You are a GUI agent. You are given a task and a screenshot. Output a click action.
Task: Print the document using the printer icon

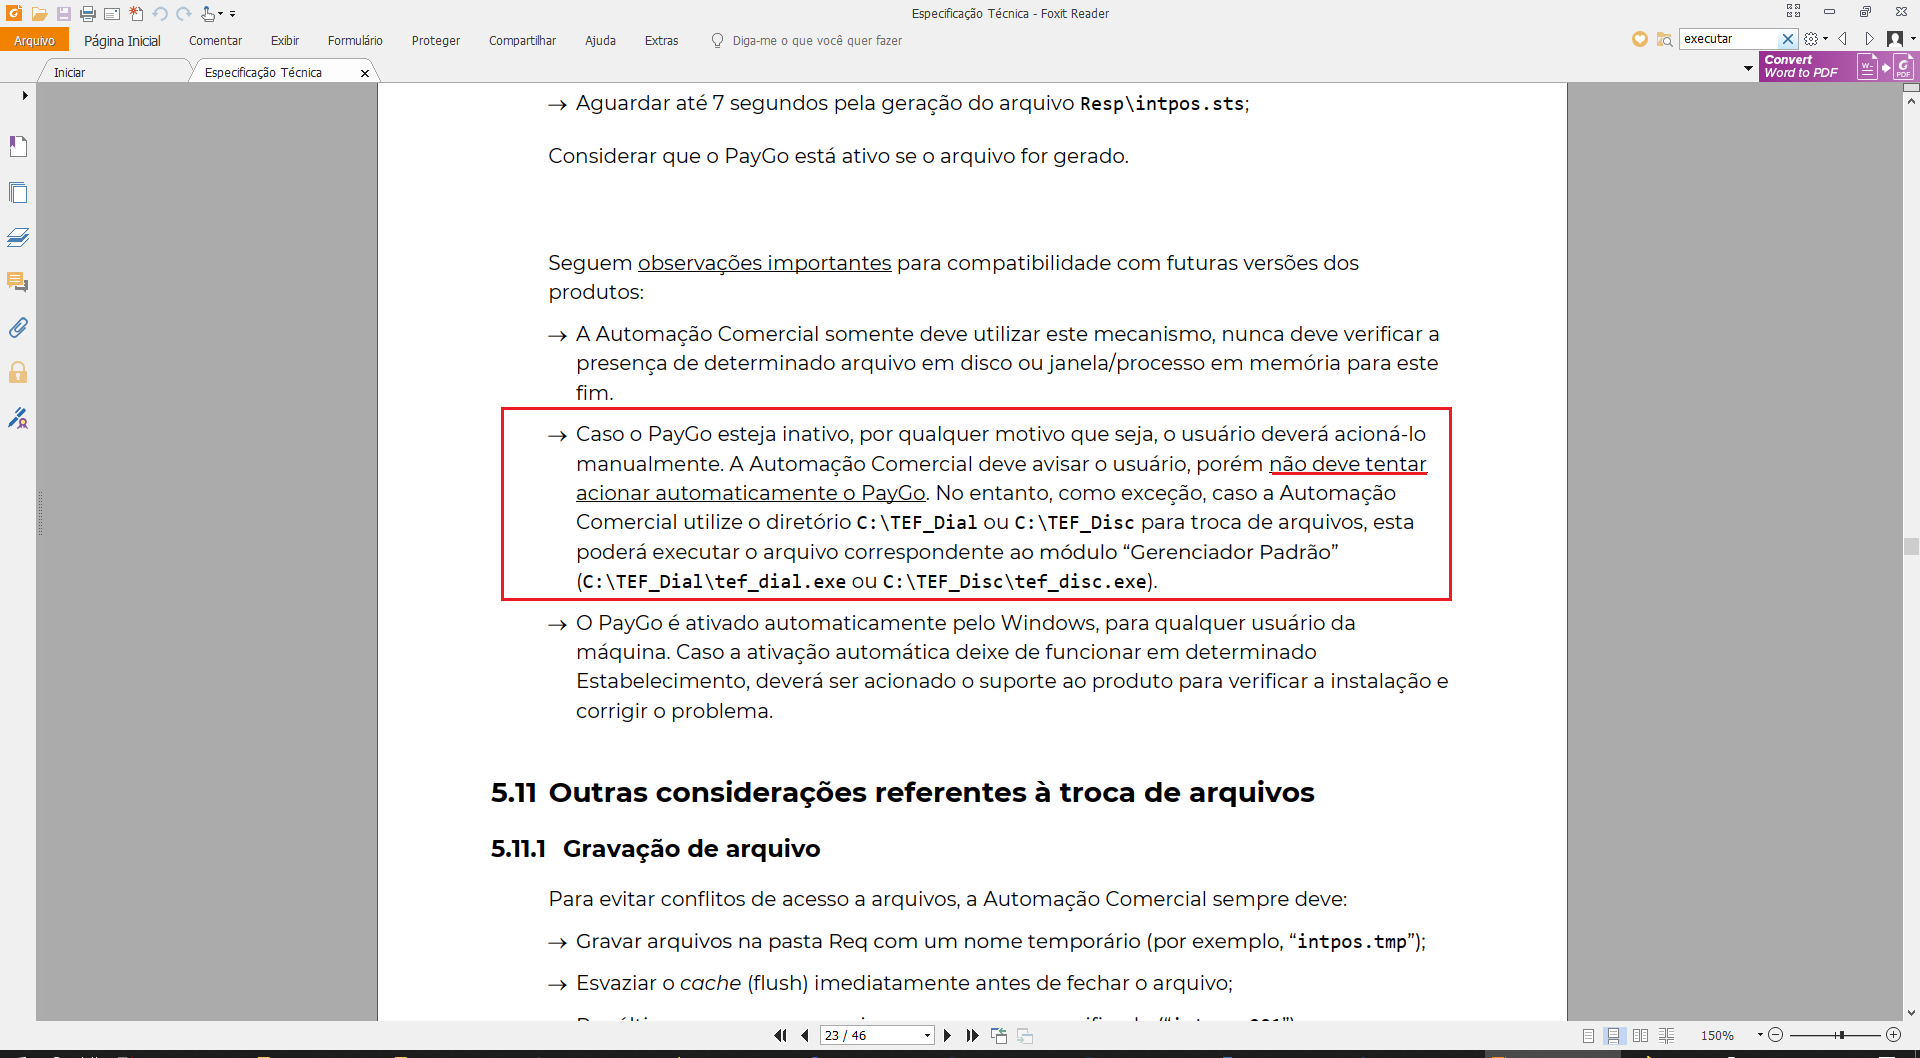88,14
